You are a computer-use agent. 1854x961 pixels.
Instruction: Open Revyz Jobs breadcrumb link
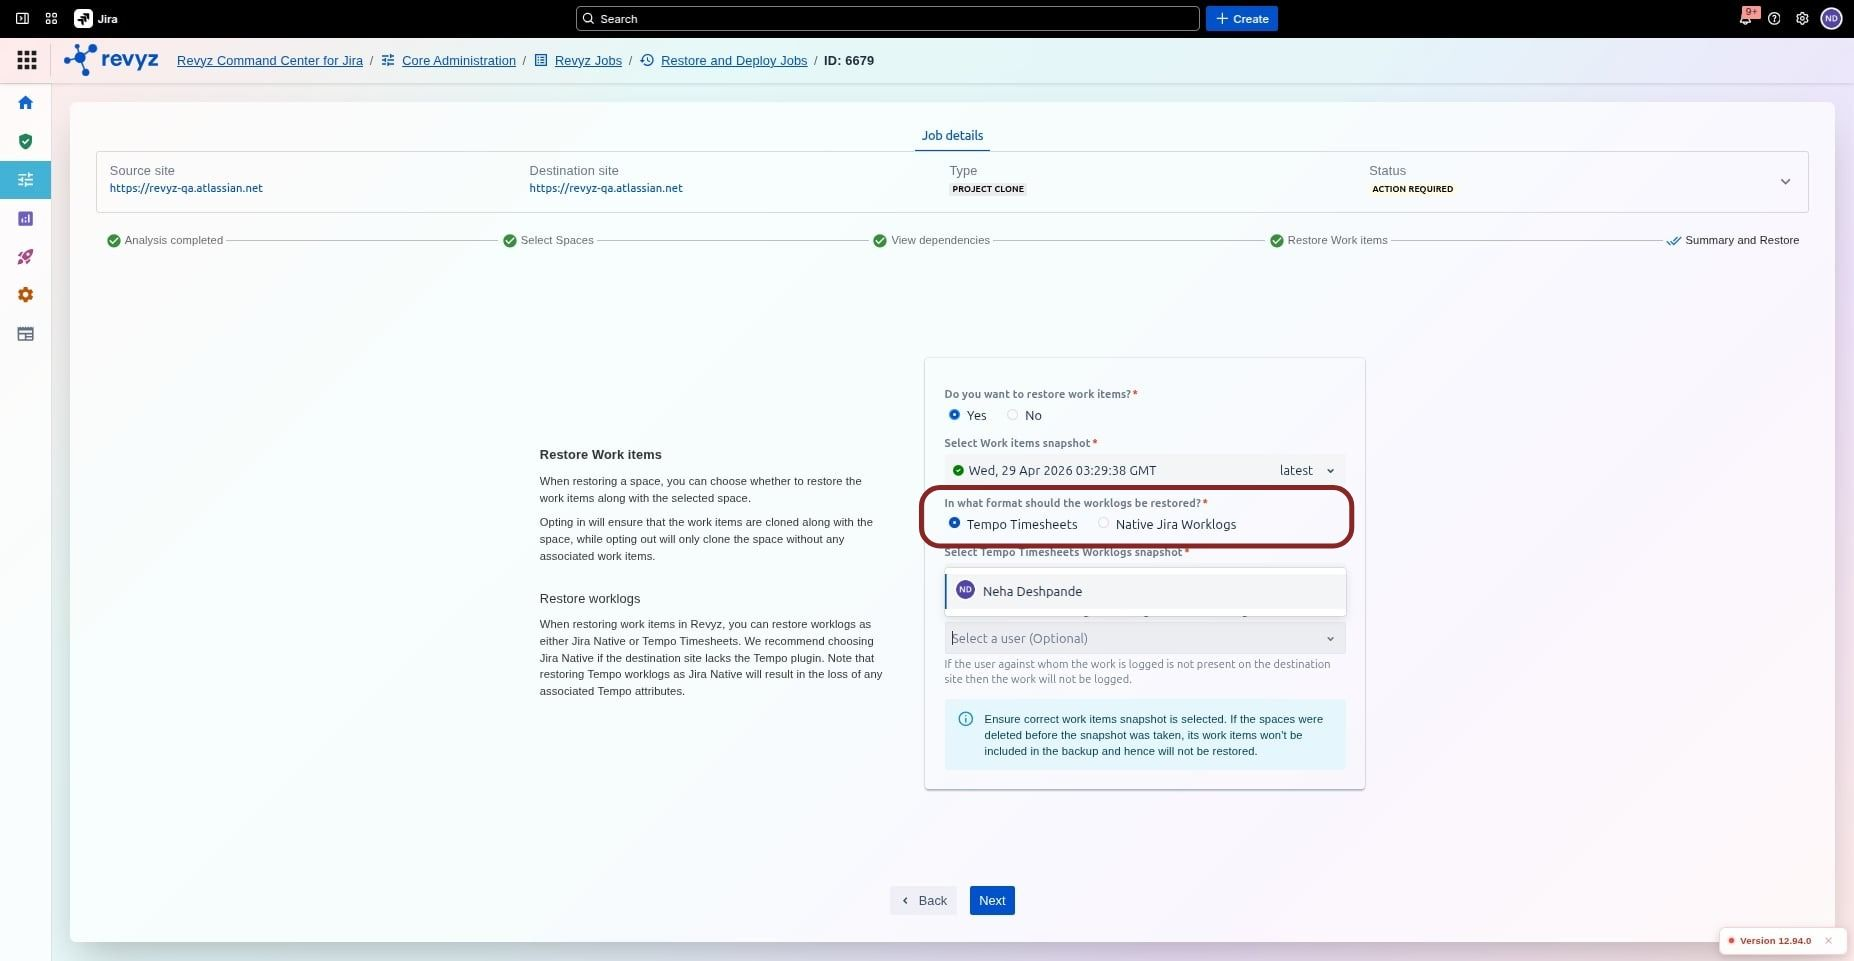[x=588, y=60]
